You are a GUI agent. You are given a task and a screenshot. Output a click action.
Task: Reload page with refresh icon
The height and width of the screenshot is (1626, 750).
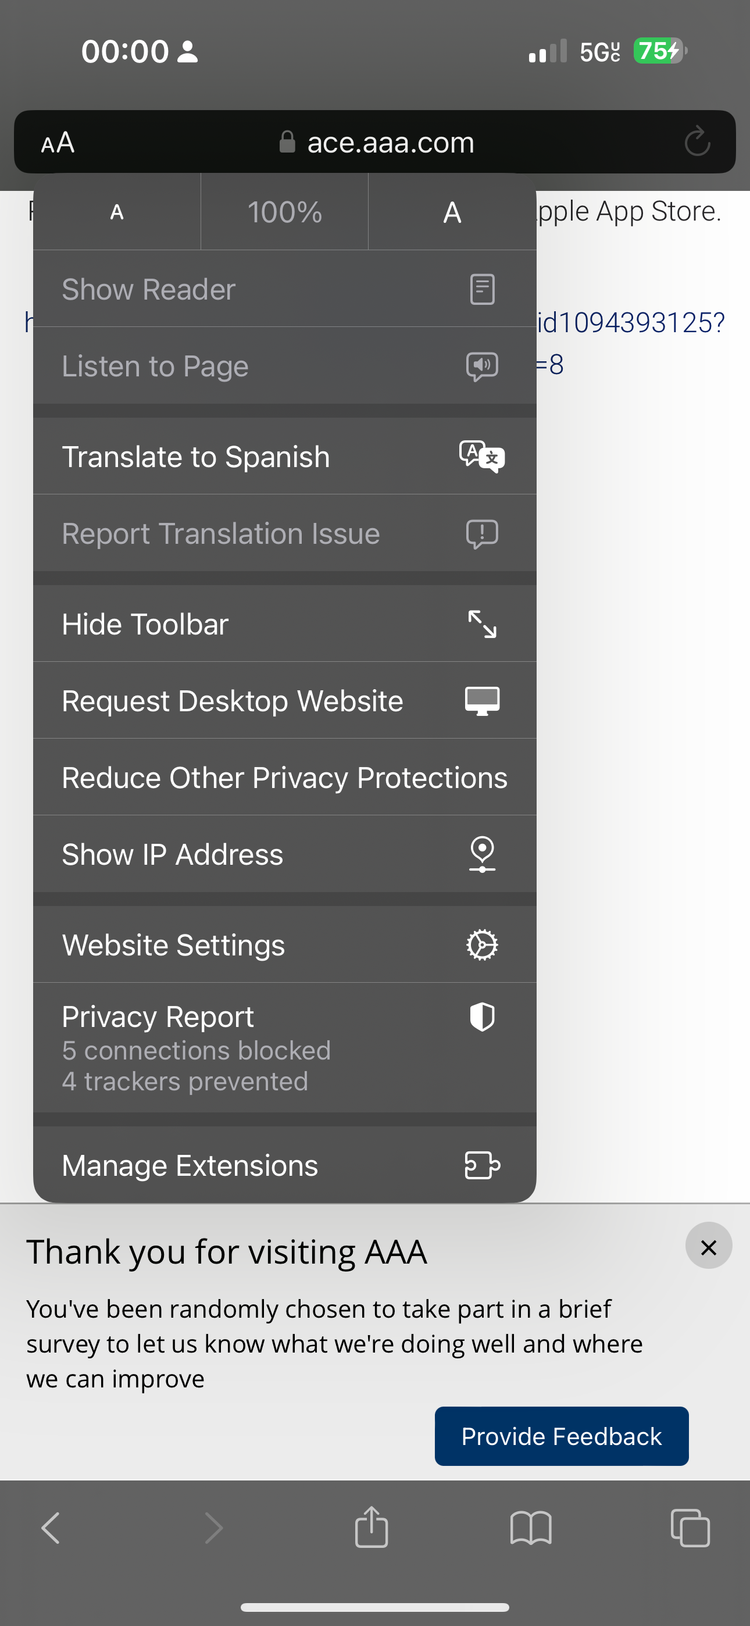[x=697, y=142]
